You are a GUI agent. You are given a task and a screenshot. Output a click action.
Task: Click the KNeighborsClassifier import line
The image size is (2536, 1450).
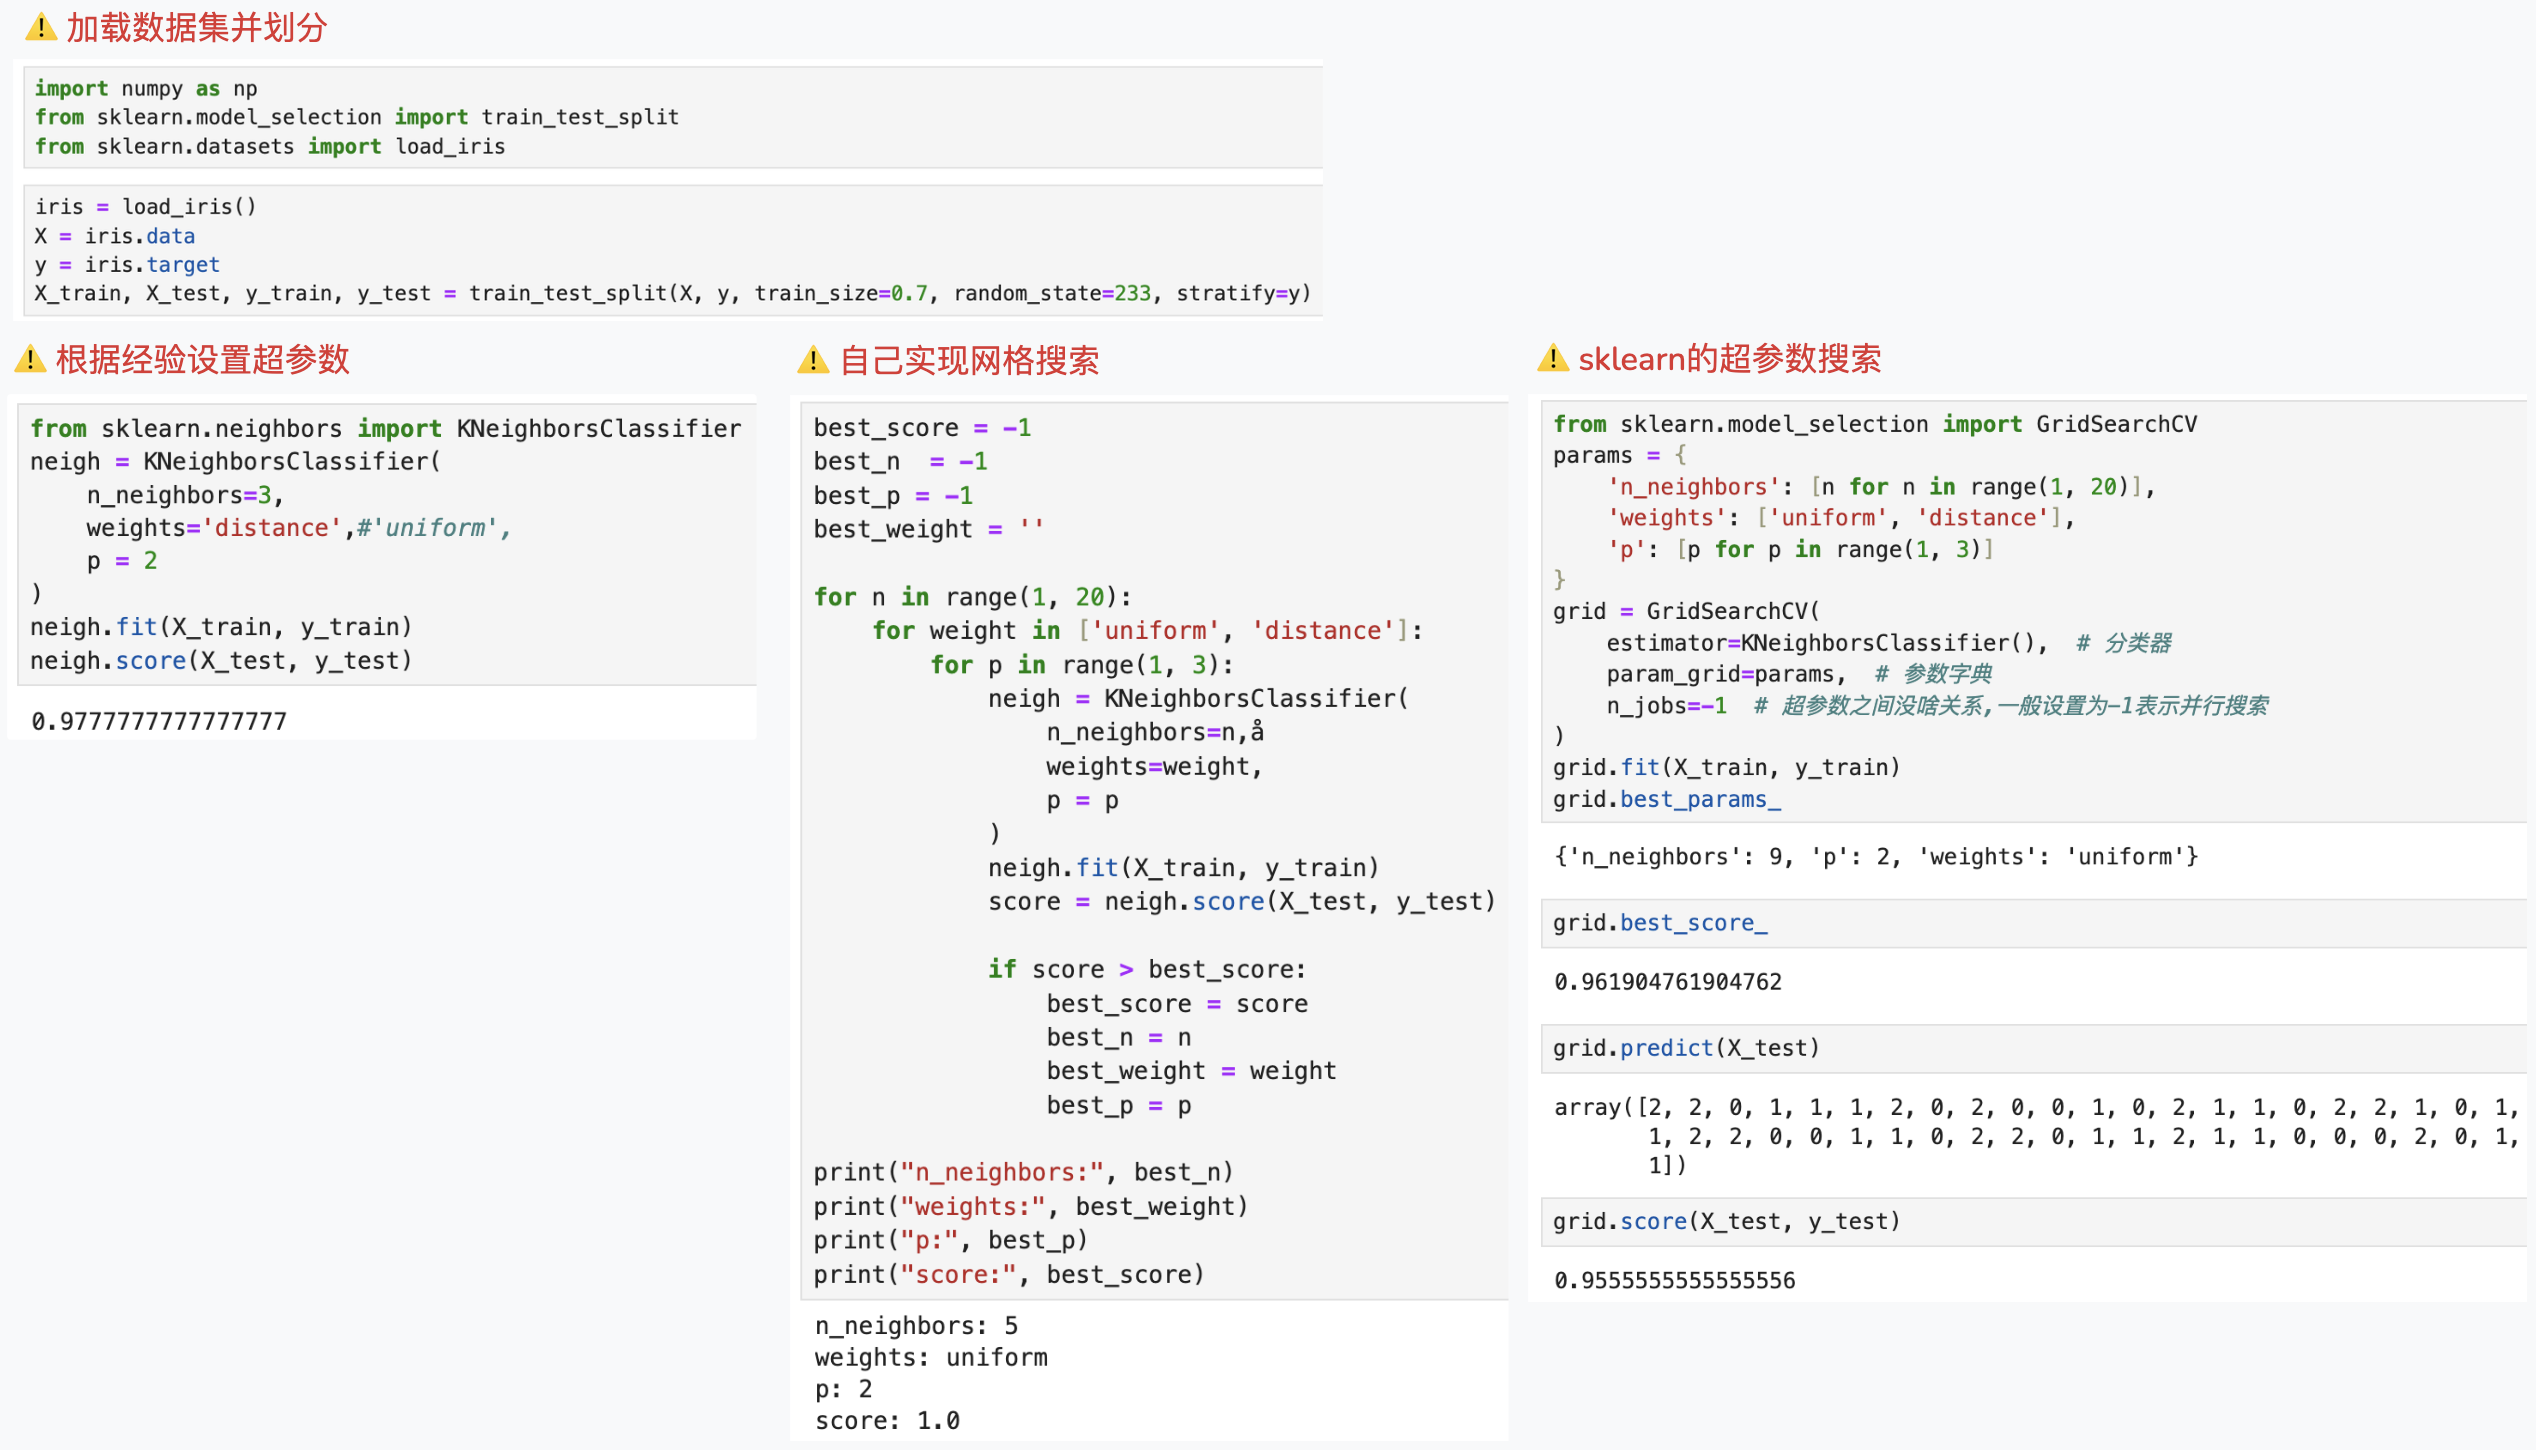tap(385, 428)
